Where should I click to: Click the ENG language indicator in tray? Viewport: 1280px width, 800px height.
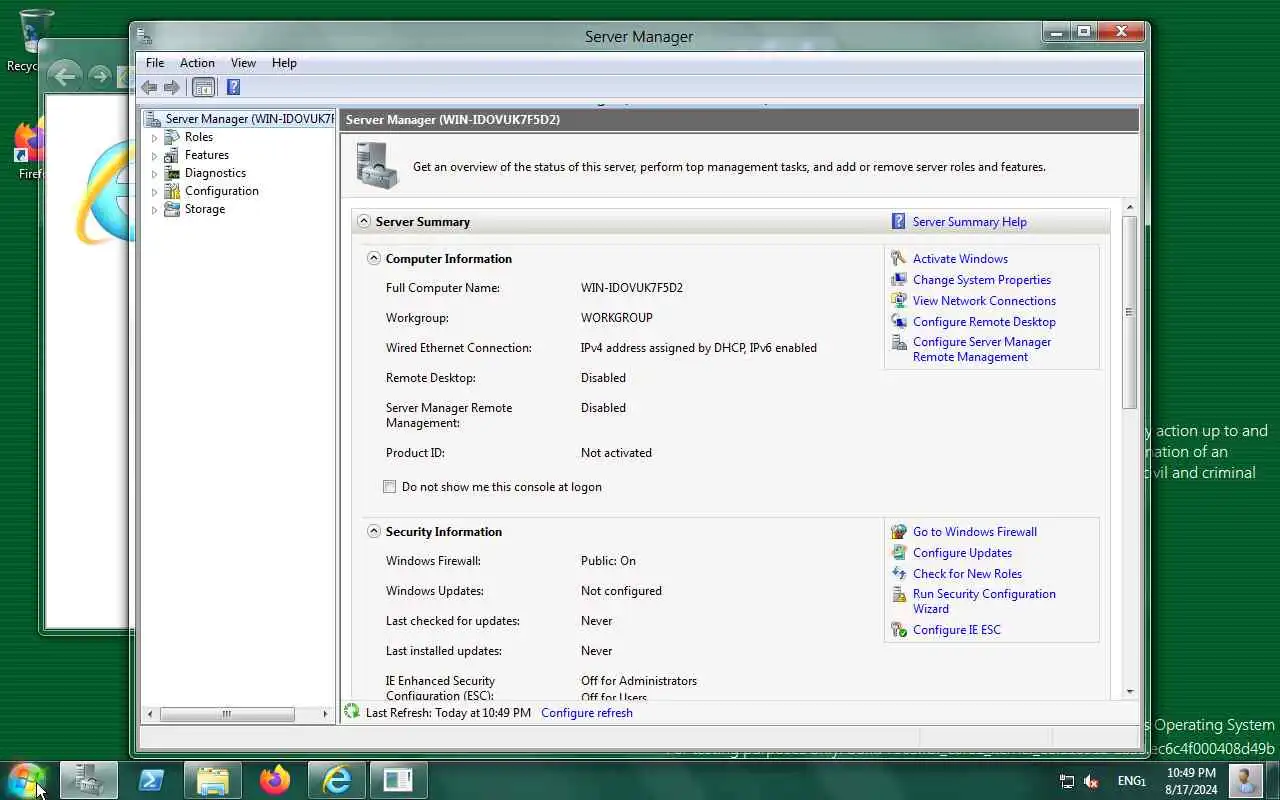[x=1131, y=781]
